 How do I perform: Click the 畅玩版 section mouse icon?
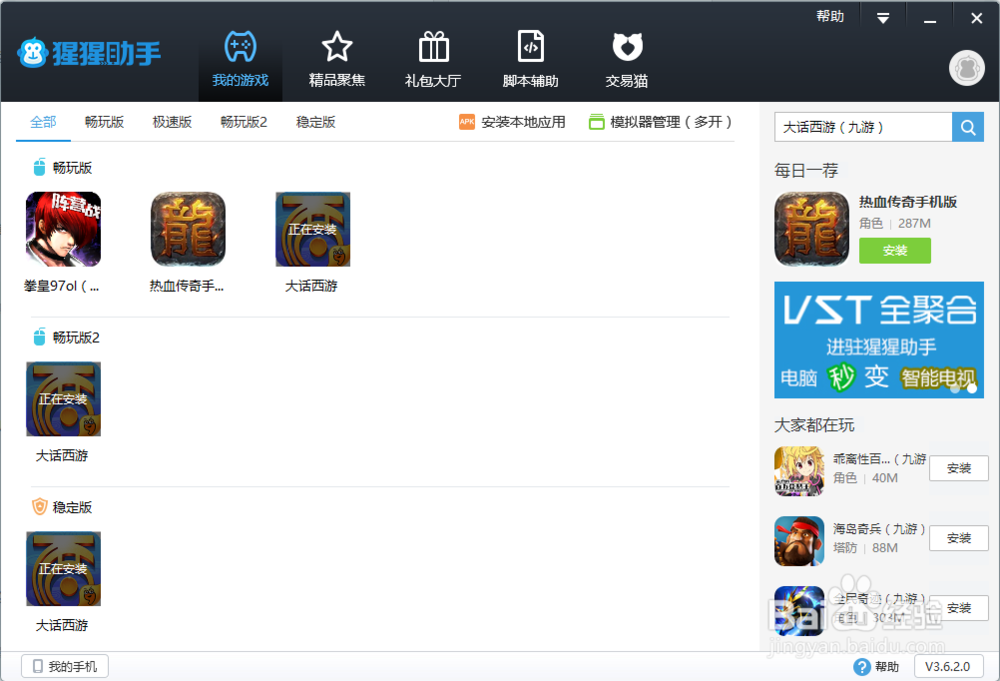coord(40,168)
